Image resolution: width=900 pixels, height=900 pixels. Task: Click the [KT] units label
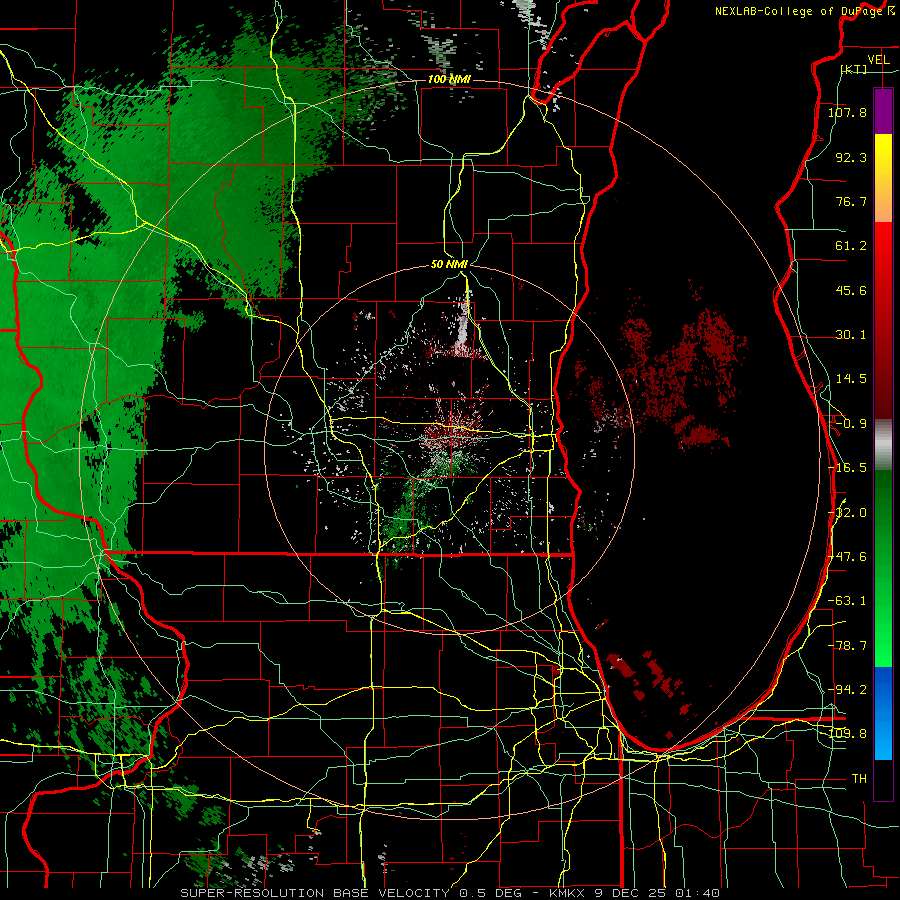pos(854,69)
